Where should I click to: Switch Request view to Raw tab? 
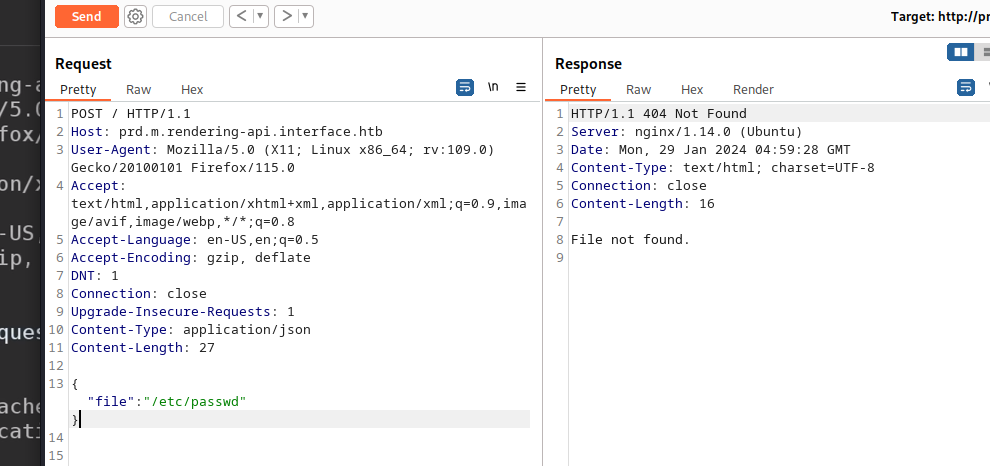(x=139, y=90)
